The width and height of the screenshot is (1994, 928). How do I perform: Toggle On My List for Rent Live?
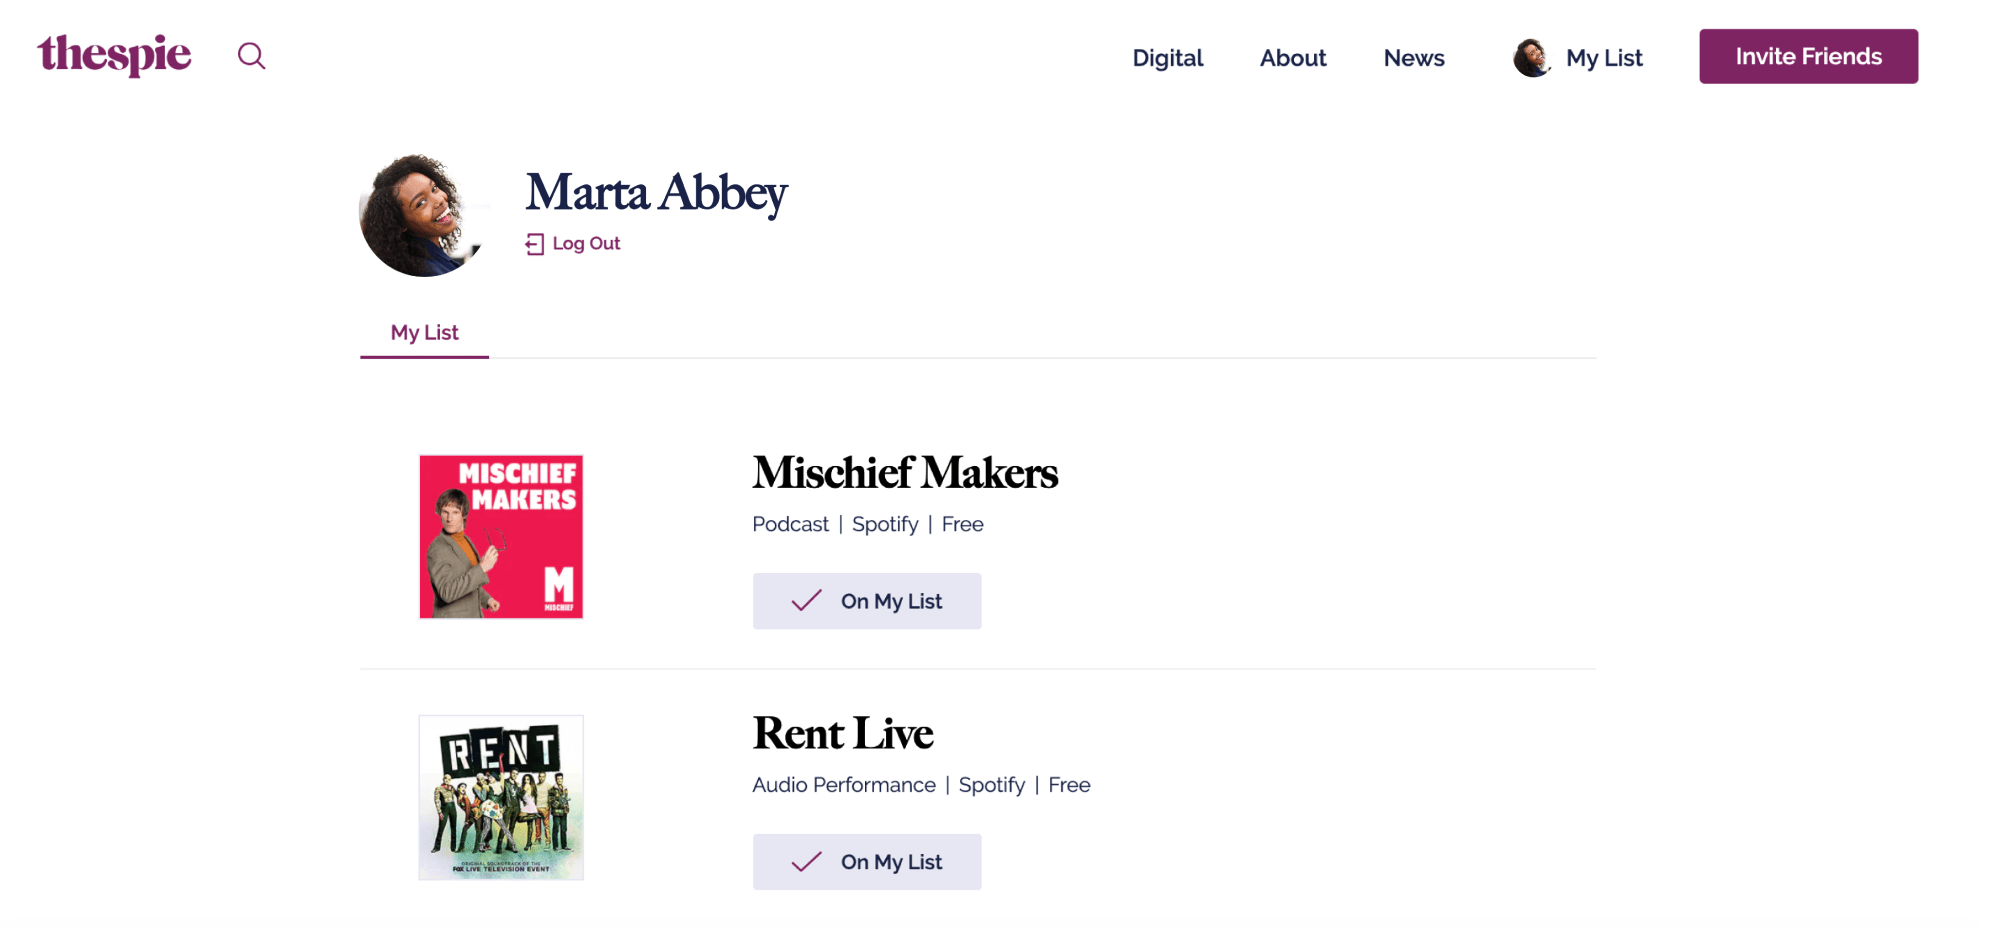[x=866, y=862]
